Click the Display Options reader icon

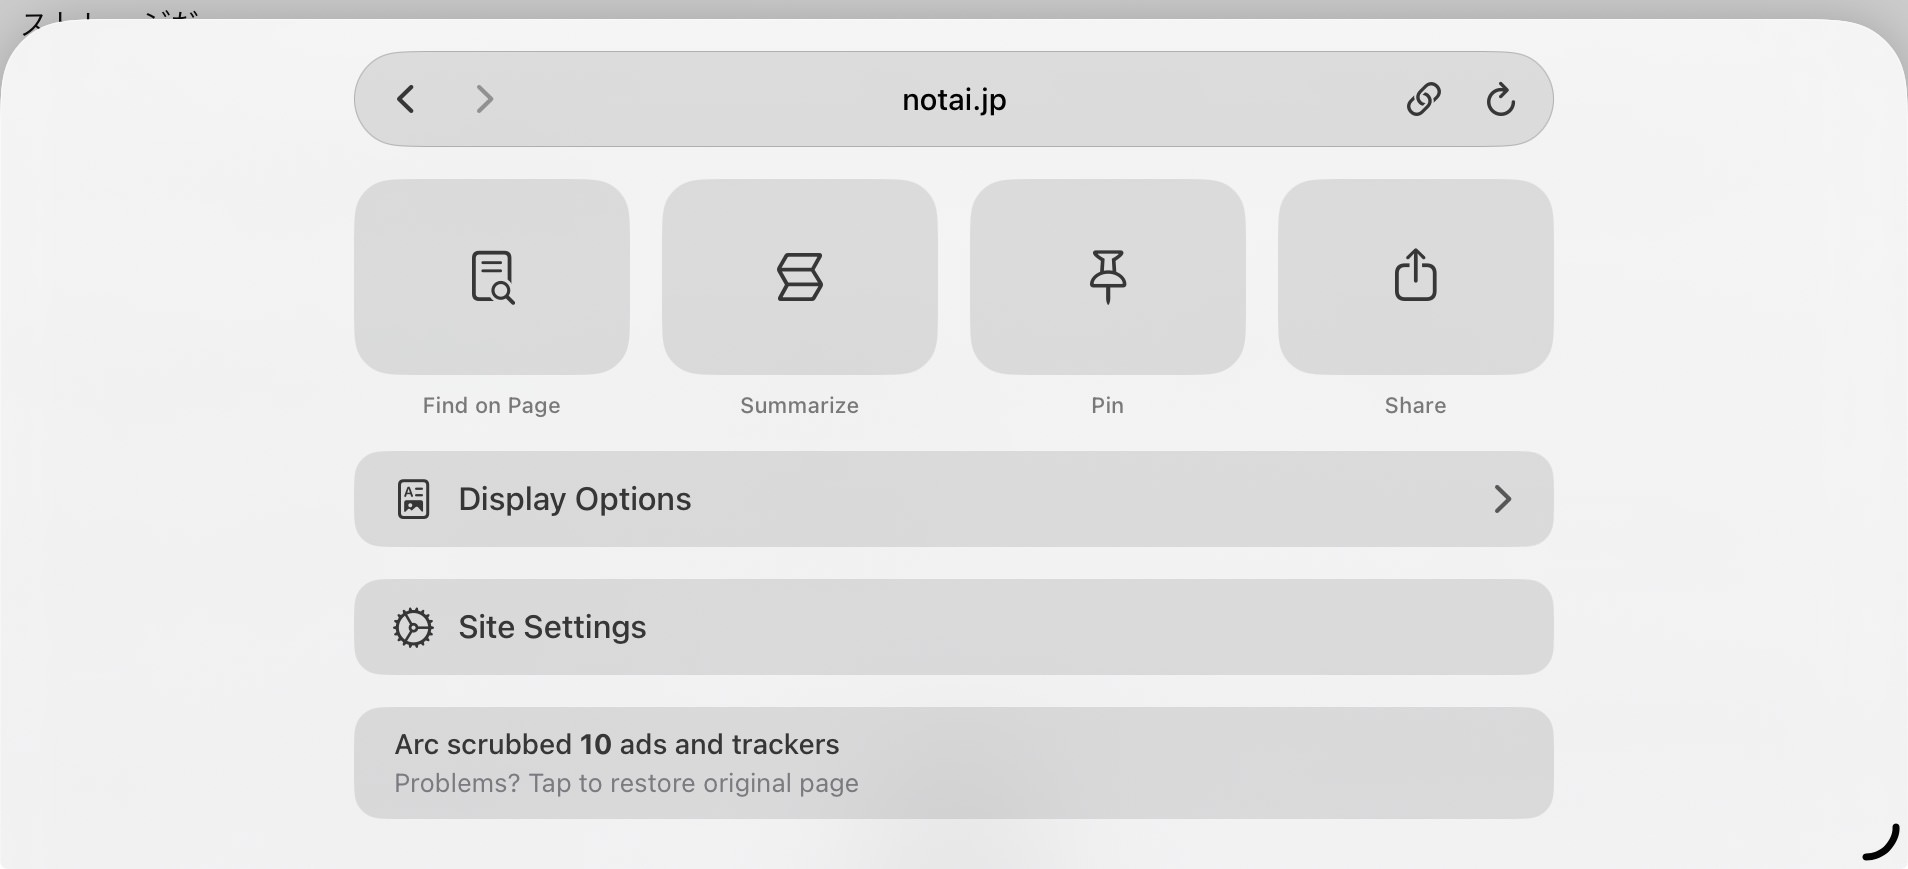tap(413, 499)
